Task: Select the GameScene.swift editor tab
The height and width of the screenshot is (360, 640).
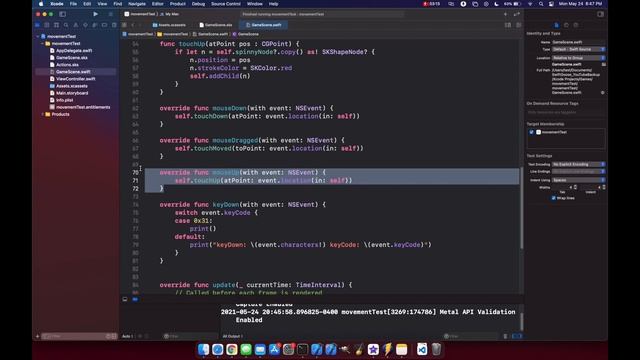Action: [x=263, y=25]
